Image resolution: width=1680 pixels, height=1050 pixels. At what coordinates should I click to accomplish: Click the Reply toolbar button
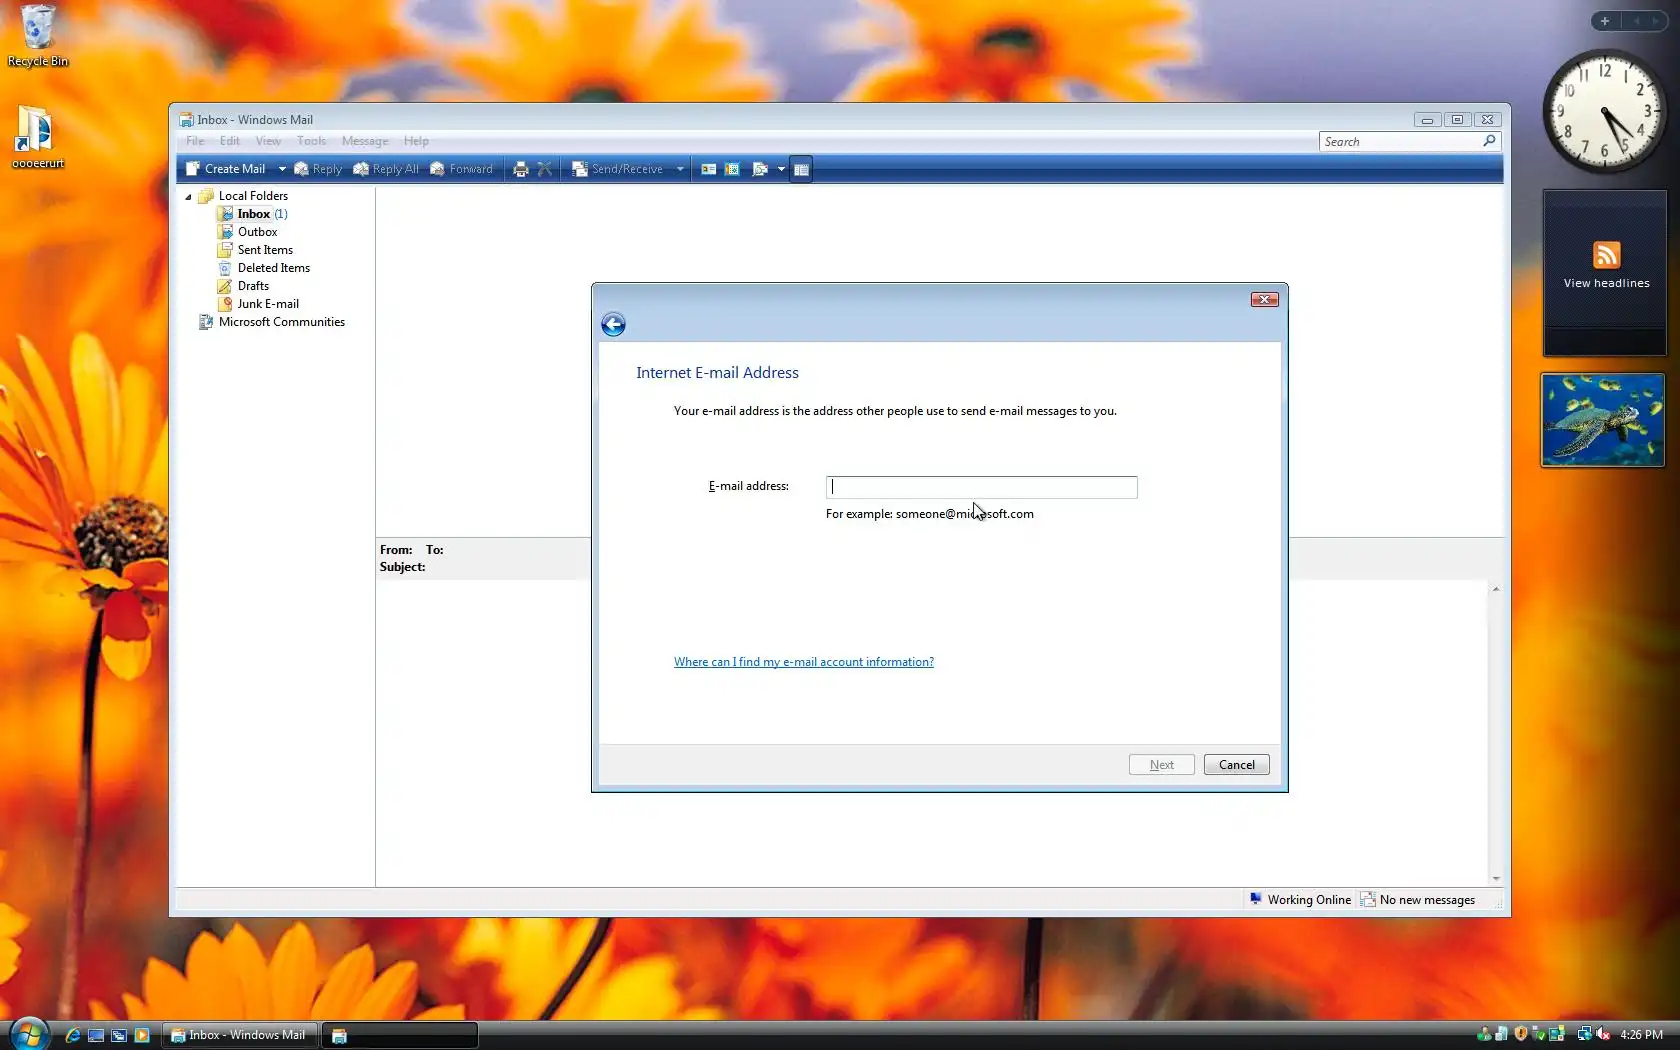[x=318, y=169]
